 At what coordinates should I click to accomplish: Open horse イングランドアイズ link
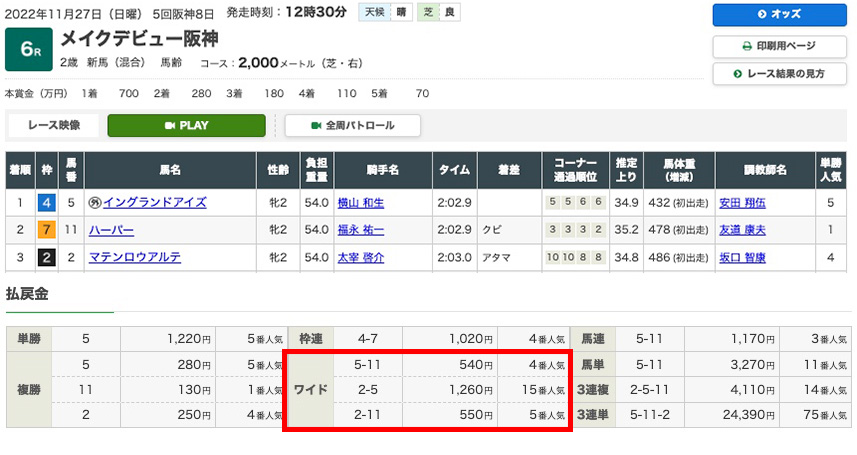point(155,202)
